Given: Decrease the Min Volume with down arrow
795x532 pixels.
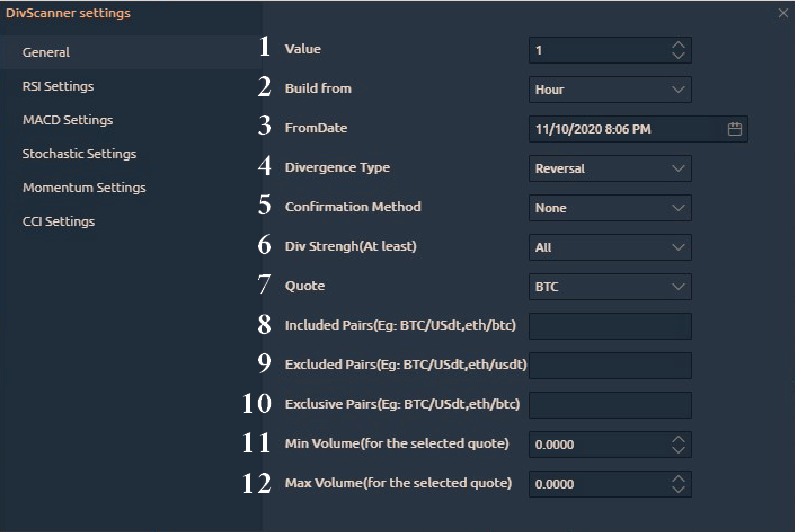Looking at the screenshot, I should [679, 449].
